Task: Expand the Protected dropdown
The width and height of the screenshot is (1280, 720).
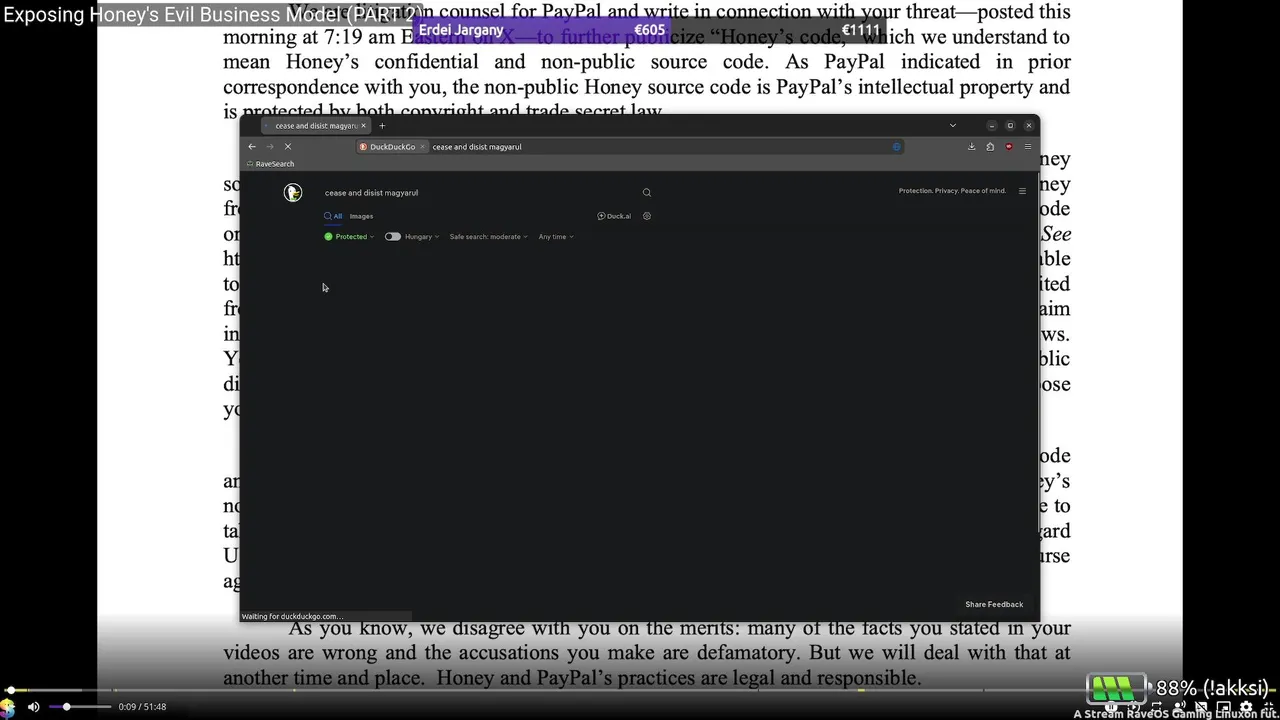Action: (349, 237)
